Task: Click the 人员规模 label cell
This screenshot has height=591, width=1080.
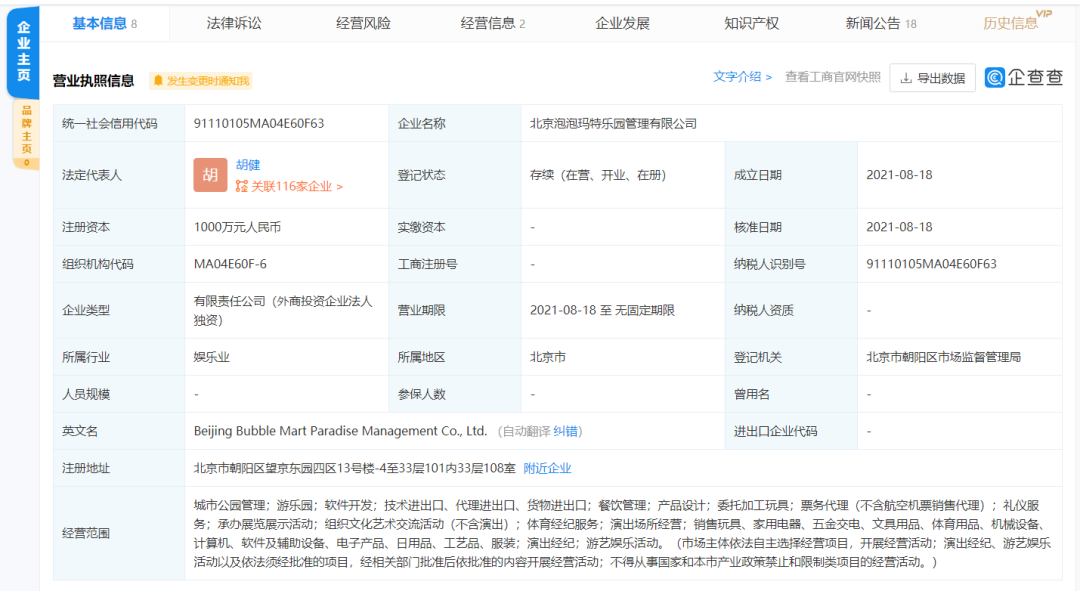Action: 118,394
